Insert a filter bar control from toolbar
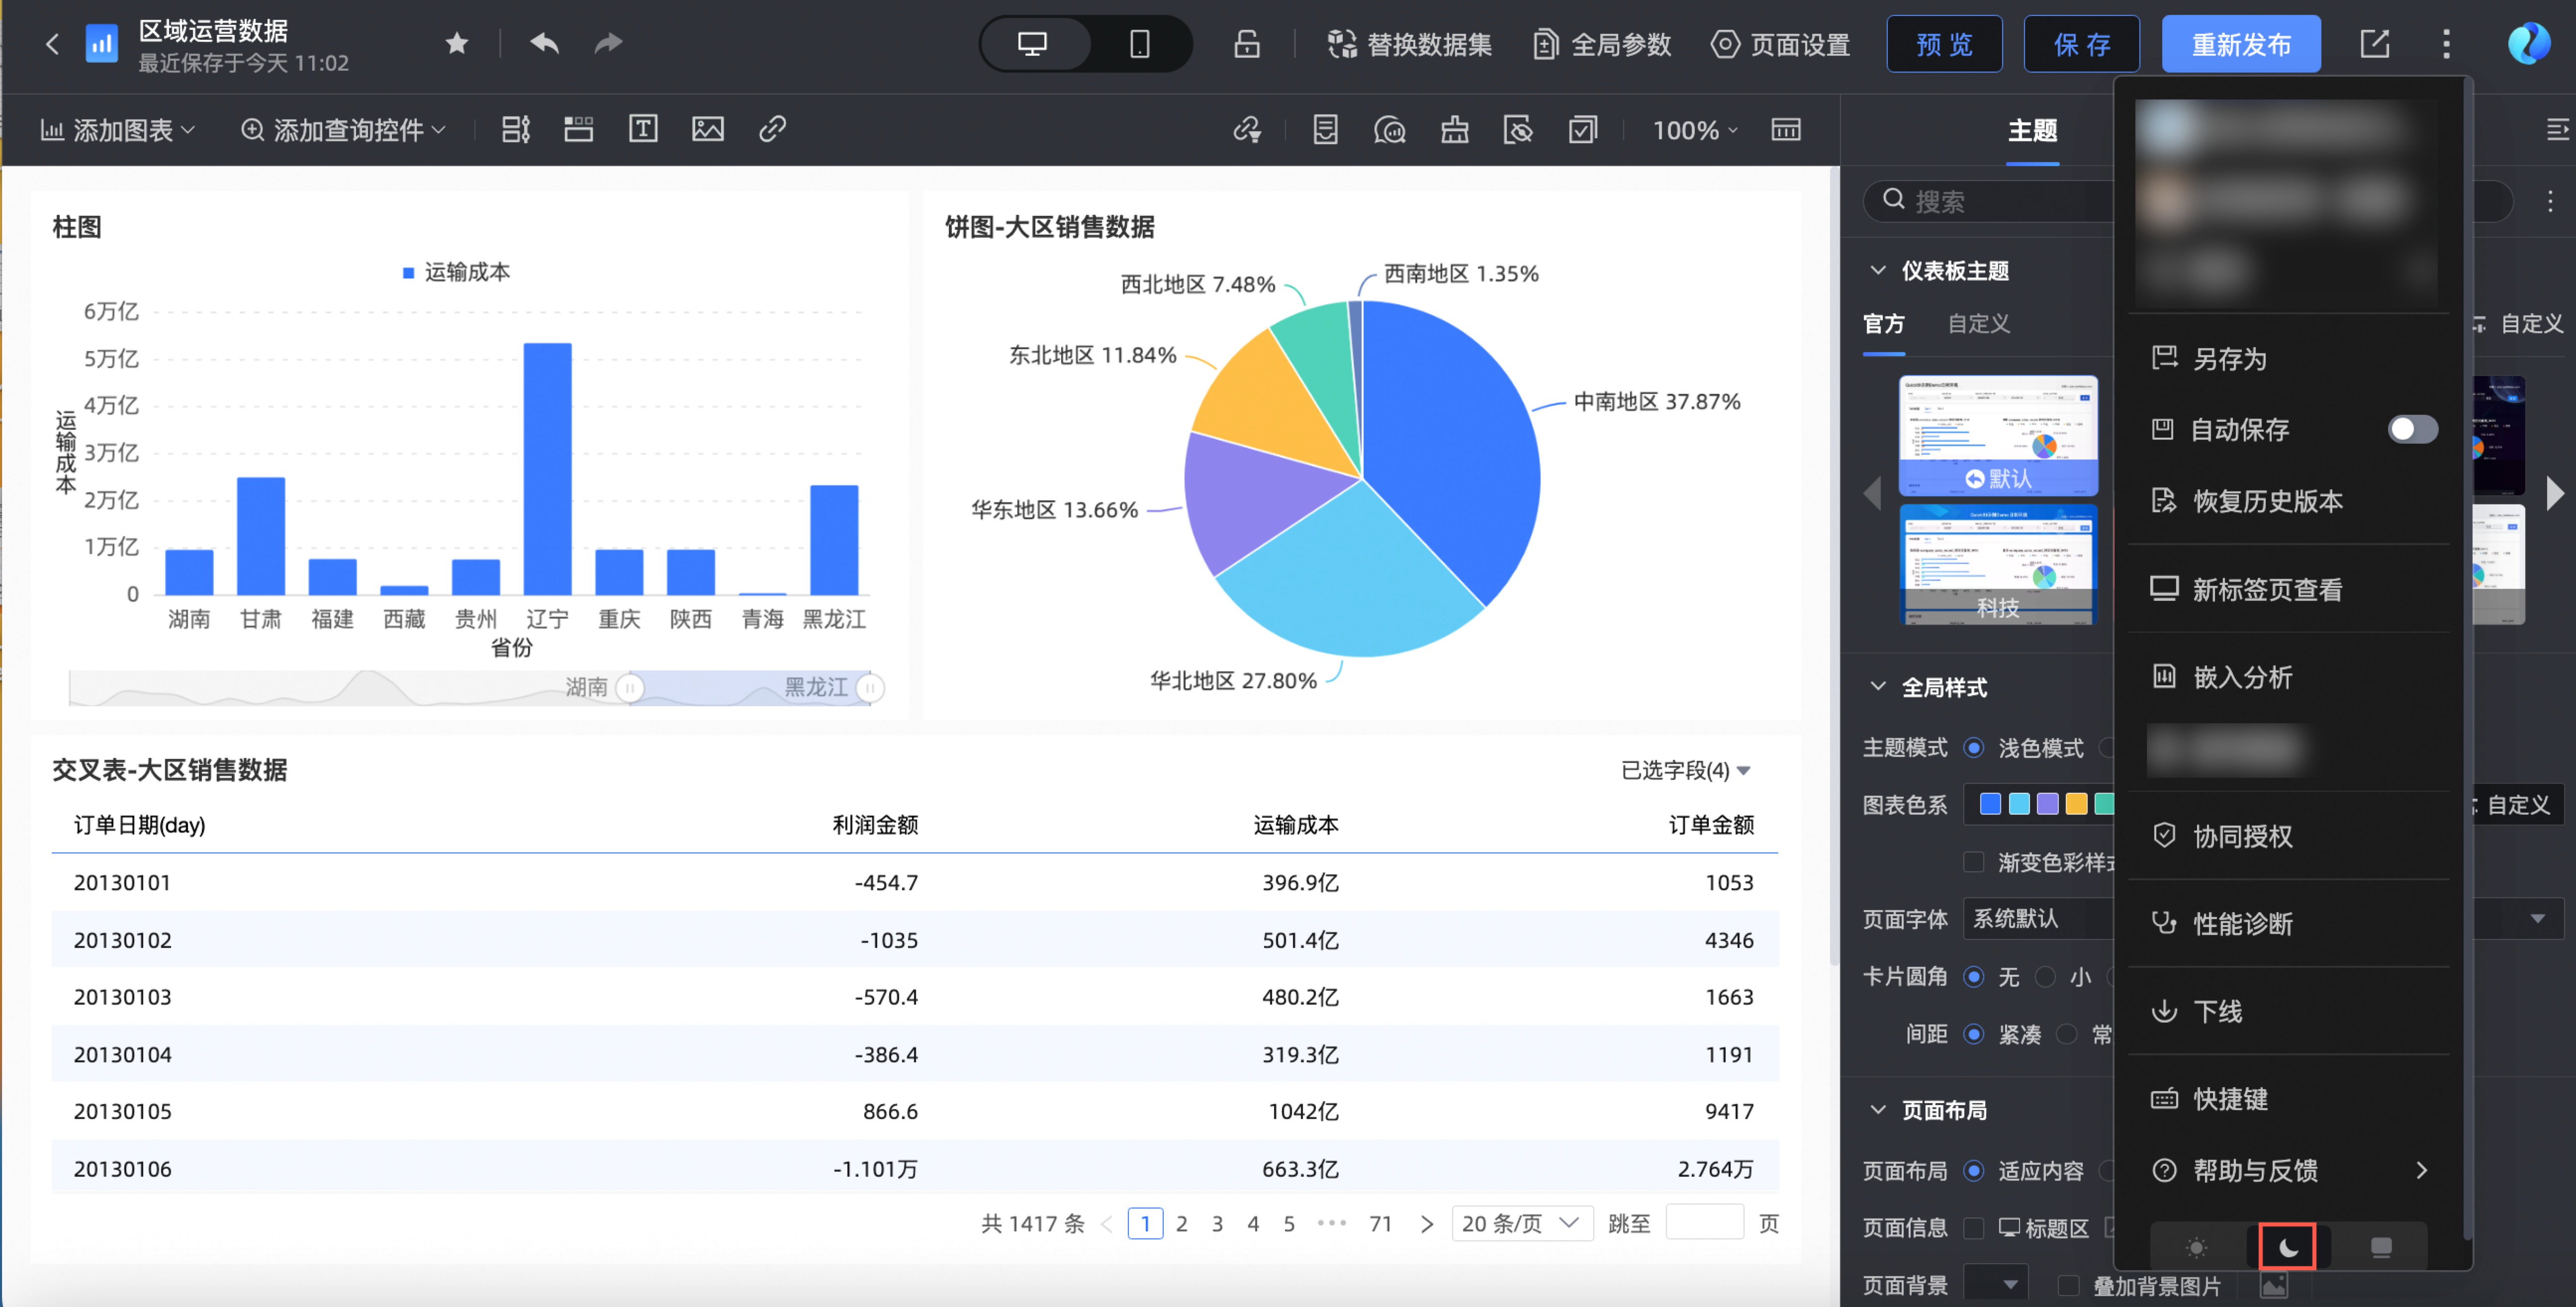Image resolution: width=2576 pixels, height=1307 pixels. pyautogui.click(x=515, y=129)
